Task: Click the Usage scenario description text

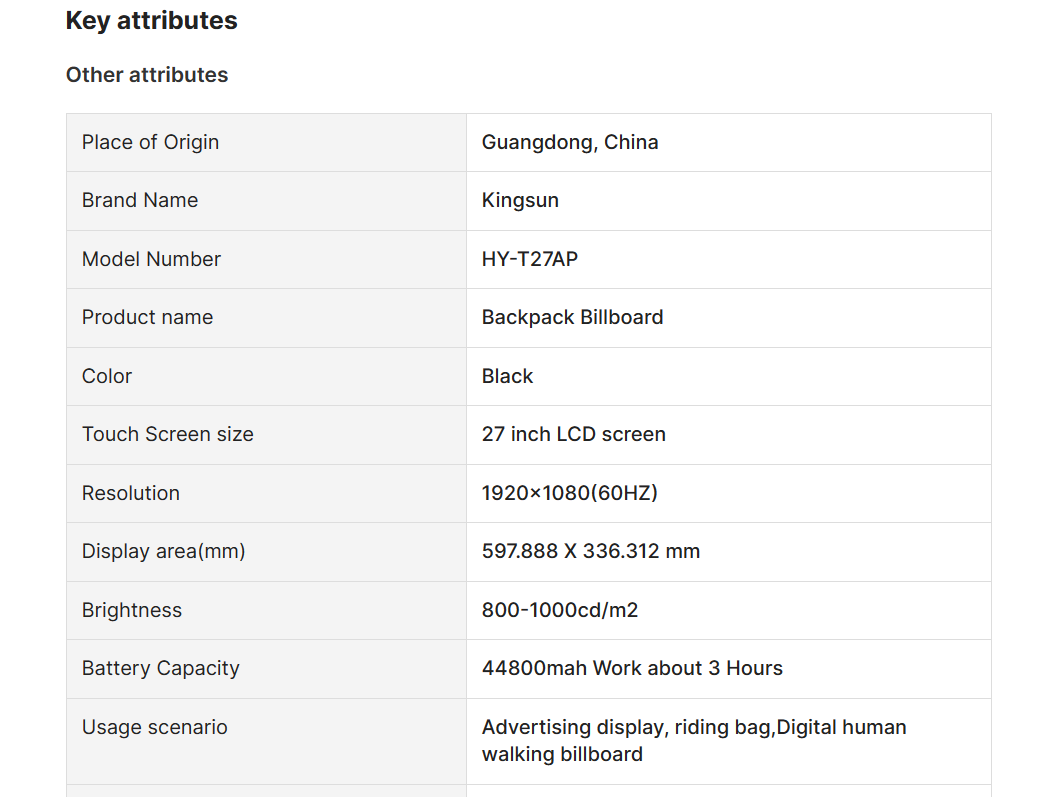Action: (694, 740)
